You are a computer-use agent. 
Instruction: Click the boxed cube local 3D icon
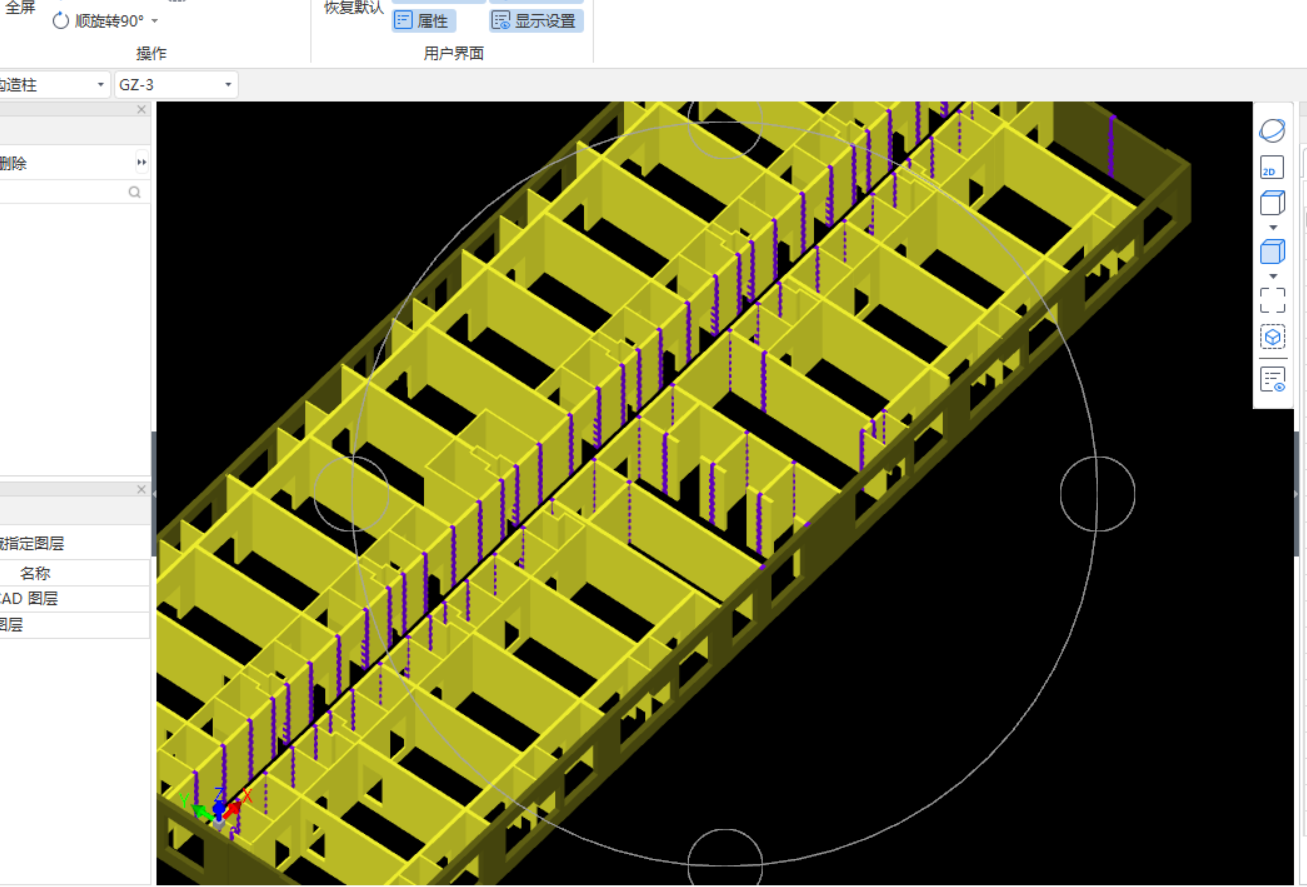click(x=1272, y=337)
